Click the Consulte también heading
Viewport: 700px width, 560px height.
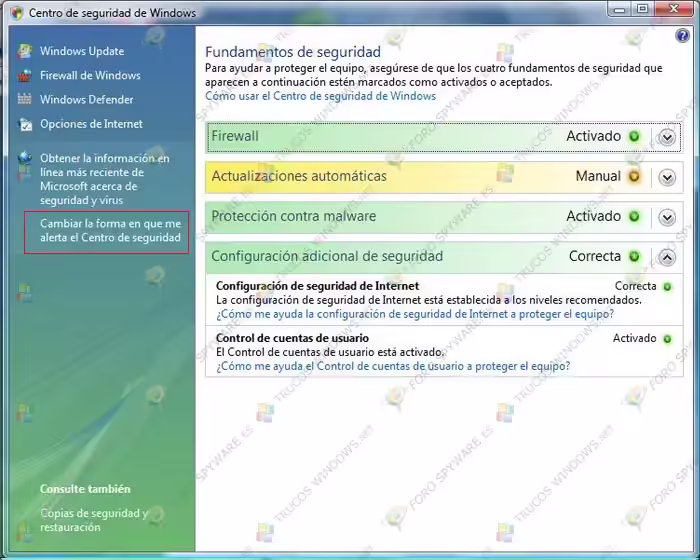click(x=85, y=489)
